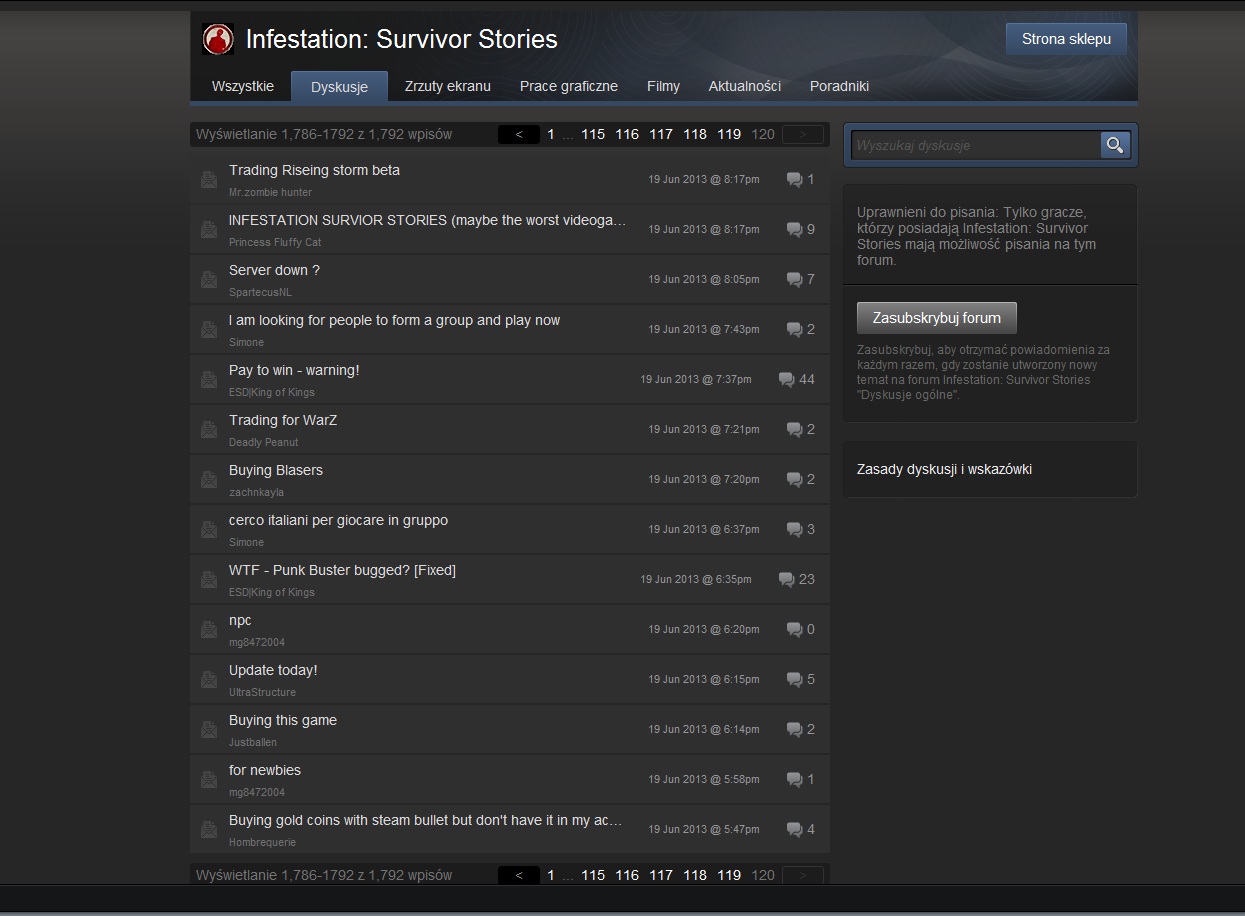Click the game title 'Infestation: Survivor Stories'
The height and width of the screenshot is (916, 1245).
pos(402,39)
